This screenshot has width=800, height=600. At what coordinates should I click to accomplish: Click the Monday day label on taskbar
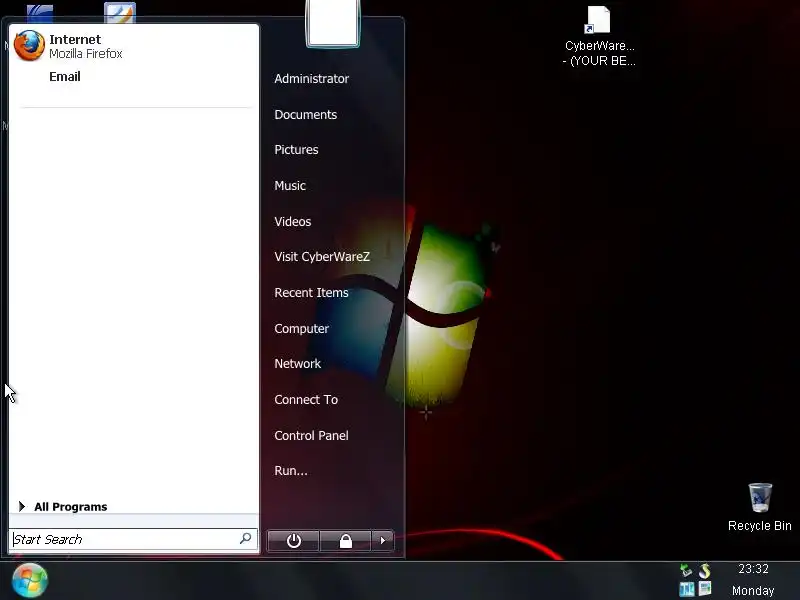753,590
